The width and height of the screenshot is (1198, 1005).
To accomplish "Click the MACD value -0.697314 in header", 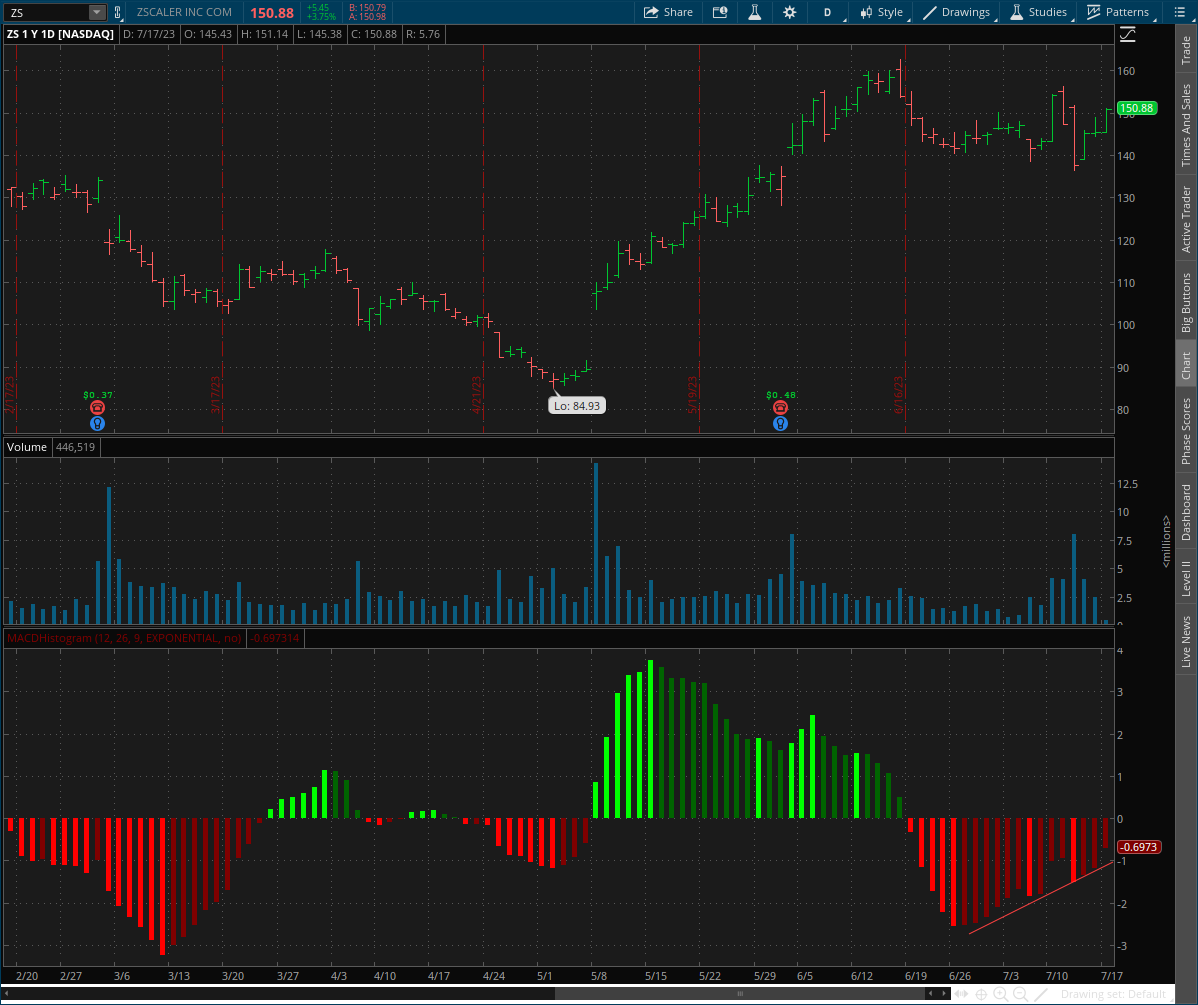I will 275,638.
